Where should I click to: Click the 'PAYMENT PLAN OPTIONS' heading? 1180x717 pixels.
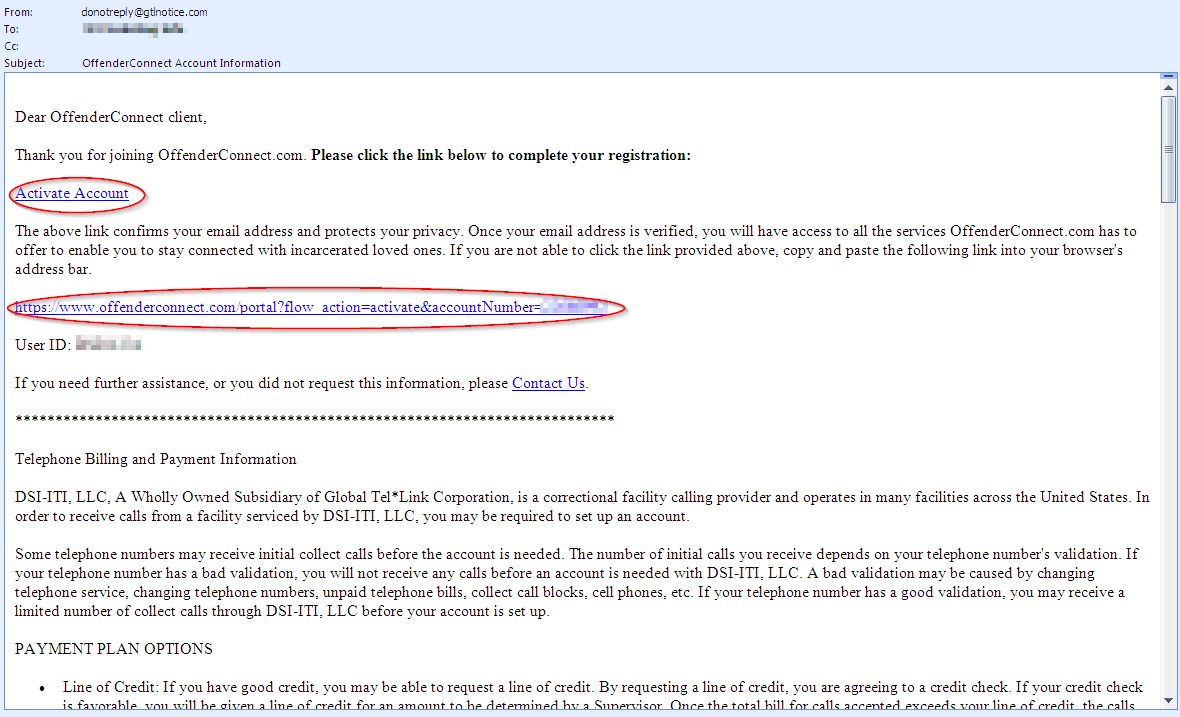114,649
